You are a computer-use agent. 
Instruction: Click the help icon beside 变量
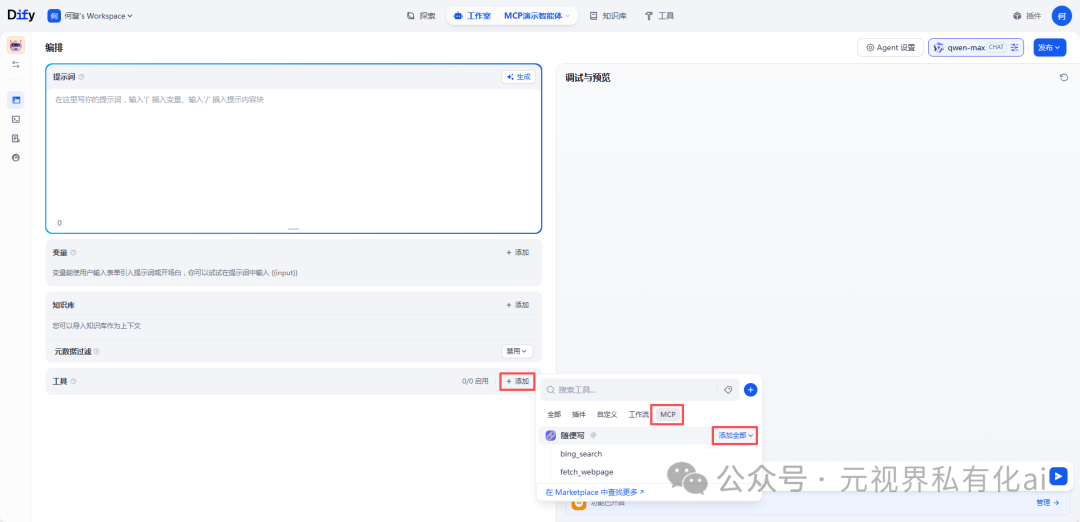coord(74,253)
